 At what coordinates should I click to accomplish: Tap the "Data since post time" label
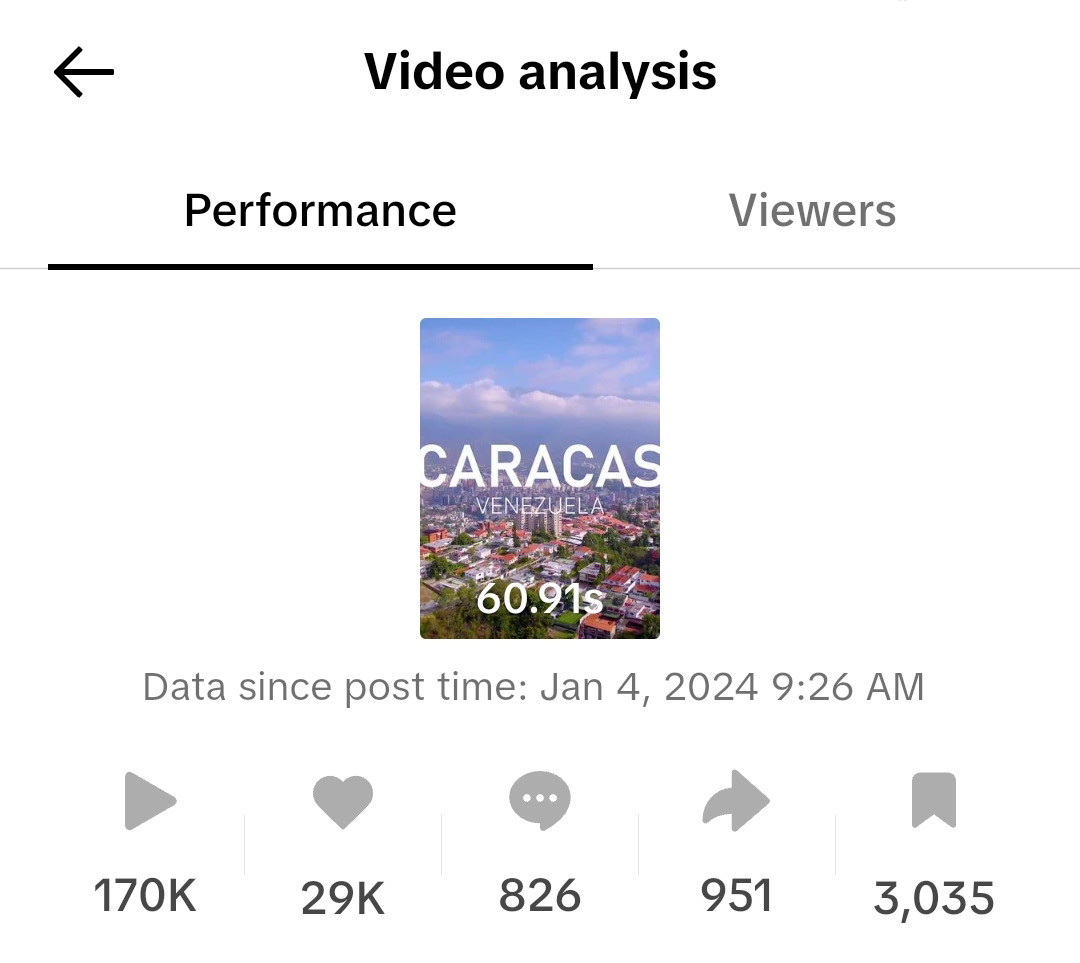pos(336,688)
